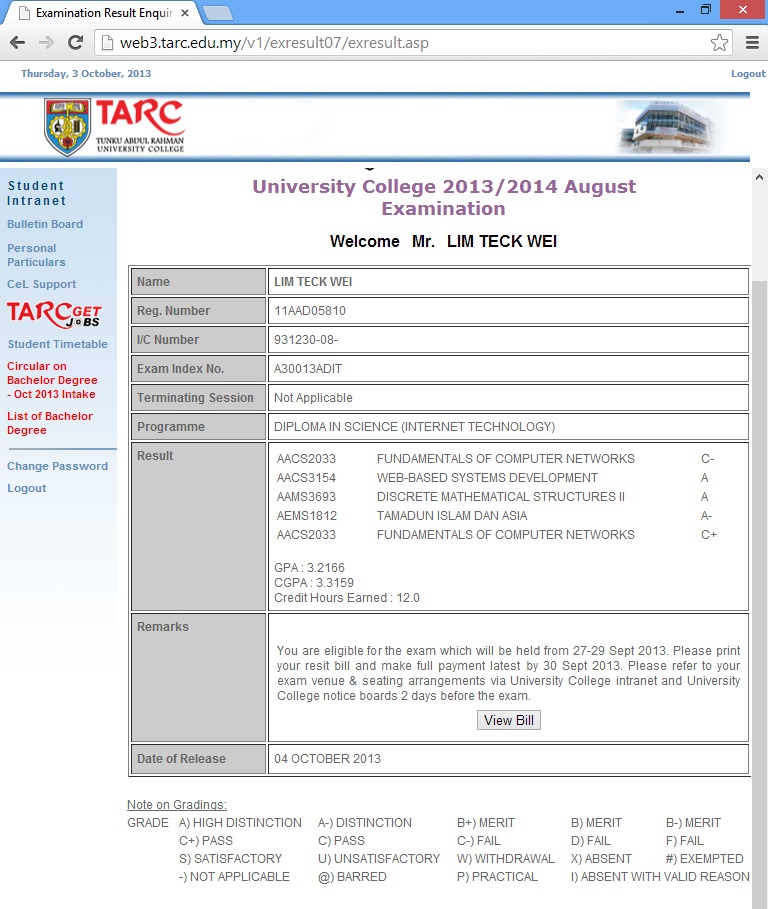The height and width of the screenshot is (909, 768).
Task: Click Change Password in the sidebar
Action: pos(57,466)
